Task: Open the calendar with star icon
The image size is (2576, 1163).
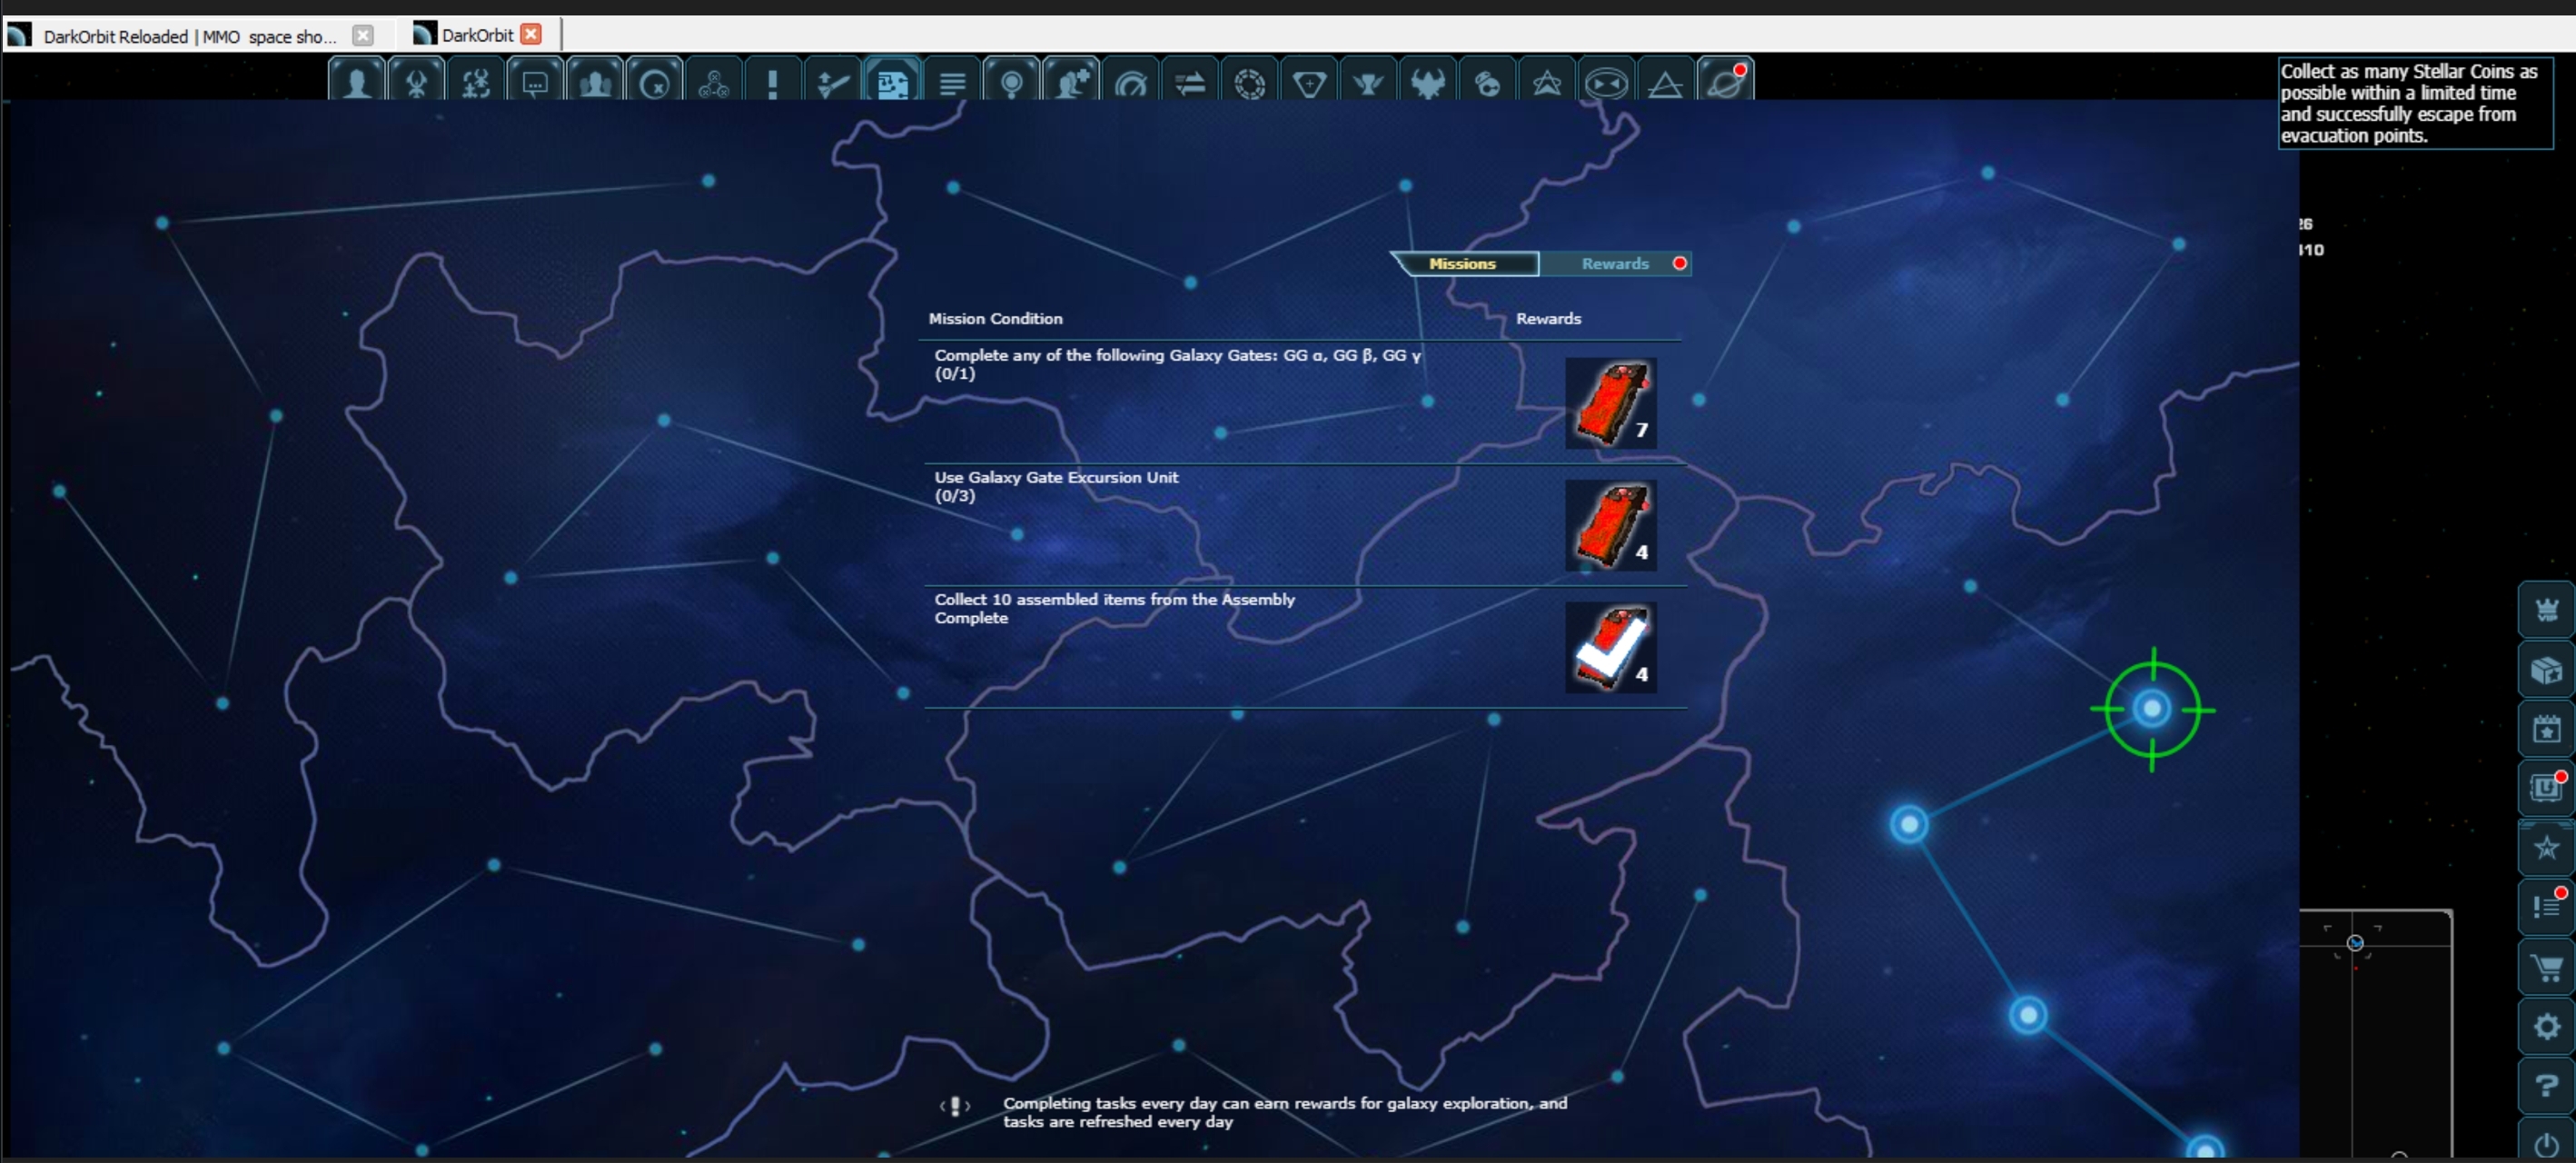Action: click(x=2546, y=729)
